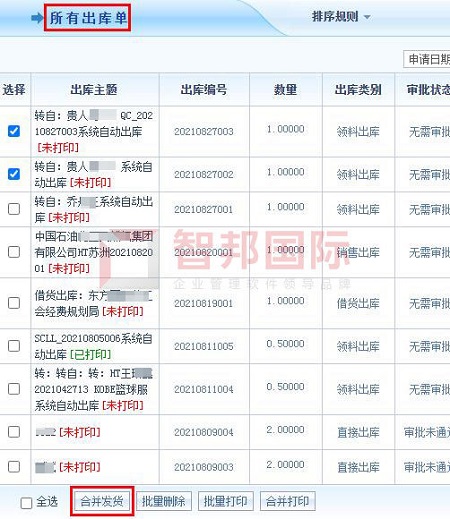Tick the checkbox for order 20210809003
Screen dimensions: 450x519
point(14,466)
